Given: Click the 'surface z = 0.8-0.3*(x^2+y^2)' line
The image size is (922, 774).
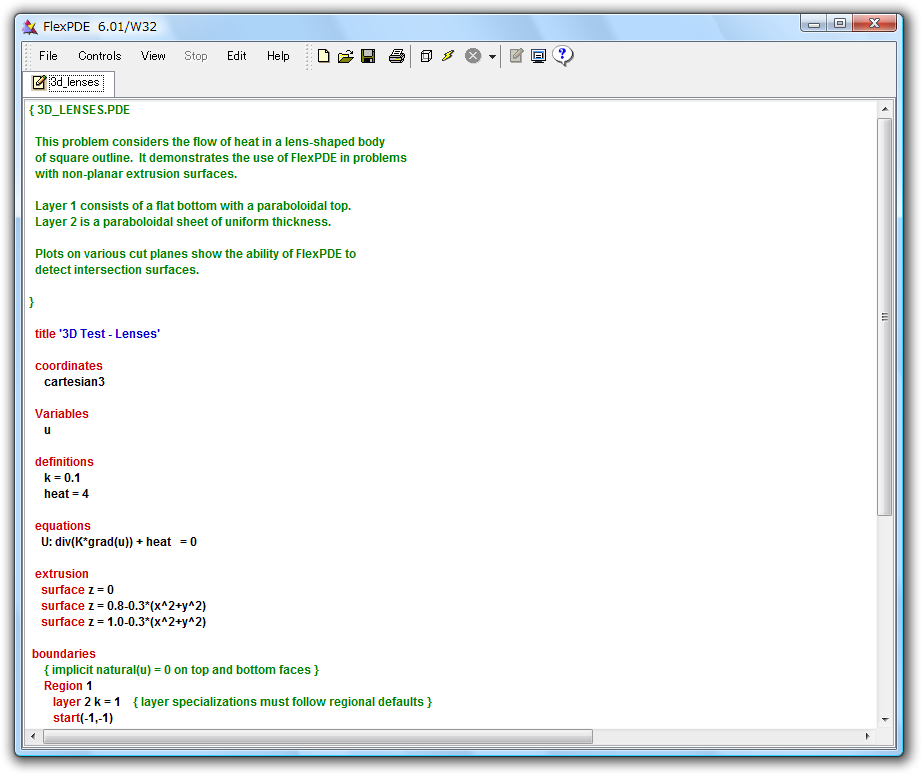Looking at the screenshot, I should [123, 606].
